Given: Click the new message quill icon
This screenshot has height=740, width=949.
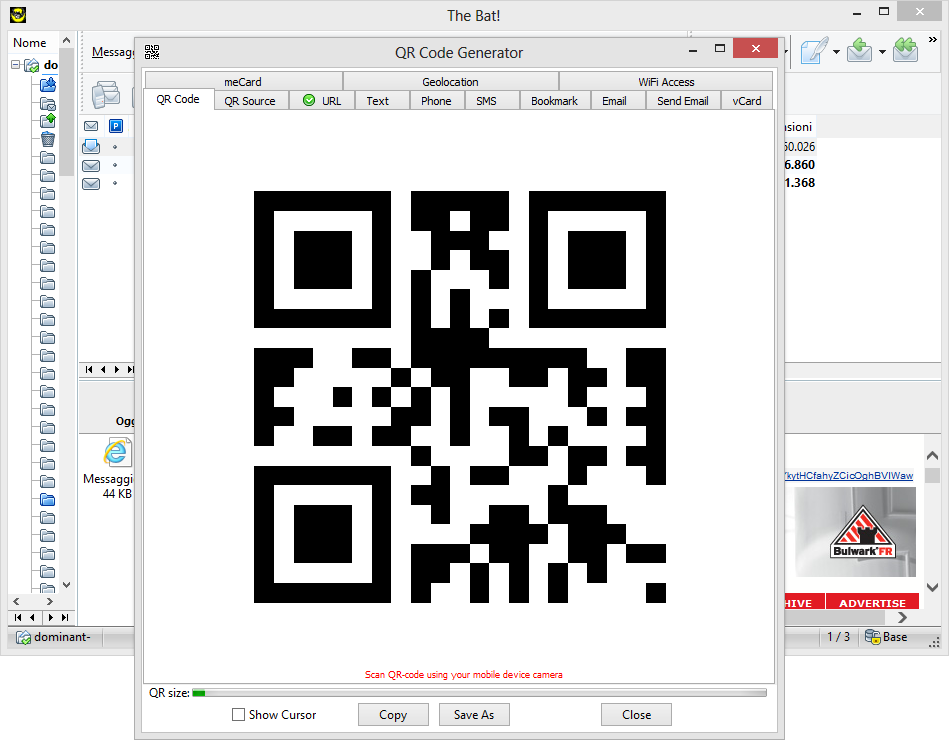Looking at the screenshot, I should (814, 51).
